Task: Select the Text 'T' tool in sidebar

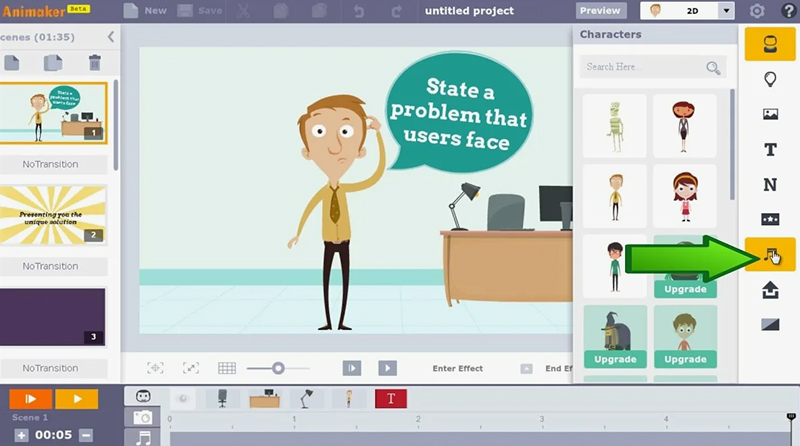Action: click(770, 150)
